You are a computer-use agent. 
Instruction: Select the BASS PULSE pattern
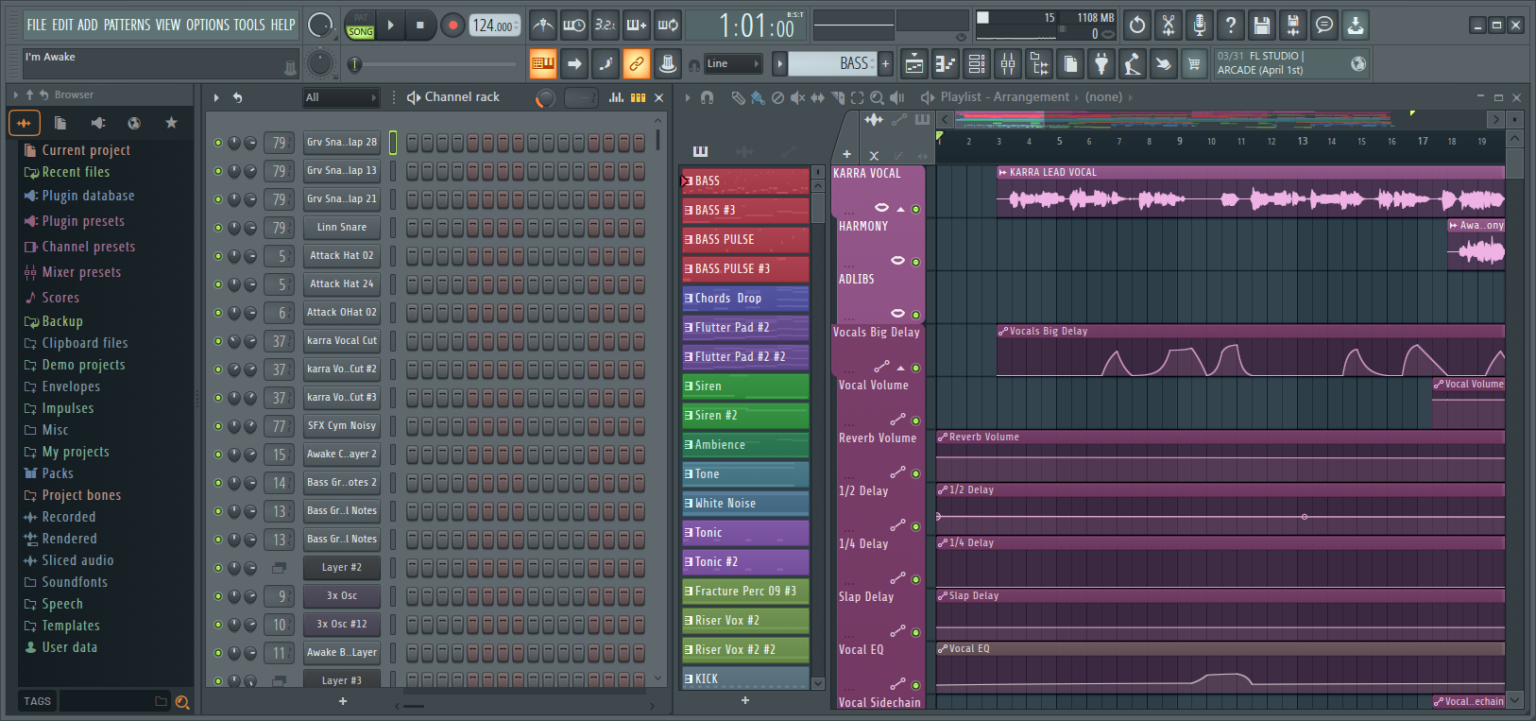point(745,240)
